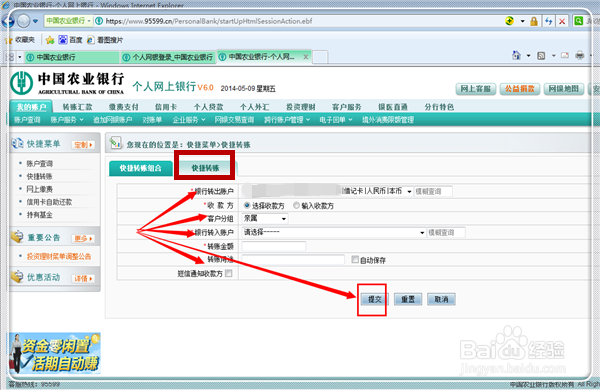This screenshot has height=390, width=600.
Task: Click the browser back arrow button
Action: [x=7, y=21]
